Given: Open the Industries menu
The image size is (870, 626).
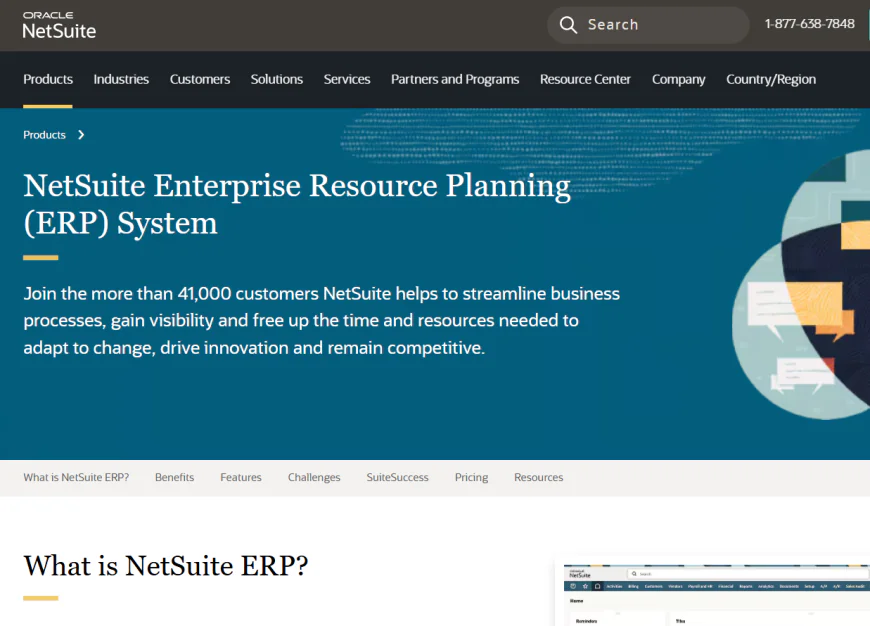Looking at the screenshot, I should [x=121, y=79].
